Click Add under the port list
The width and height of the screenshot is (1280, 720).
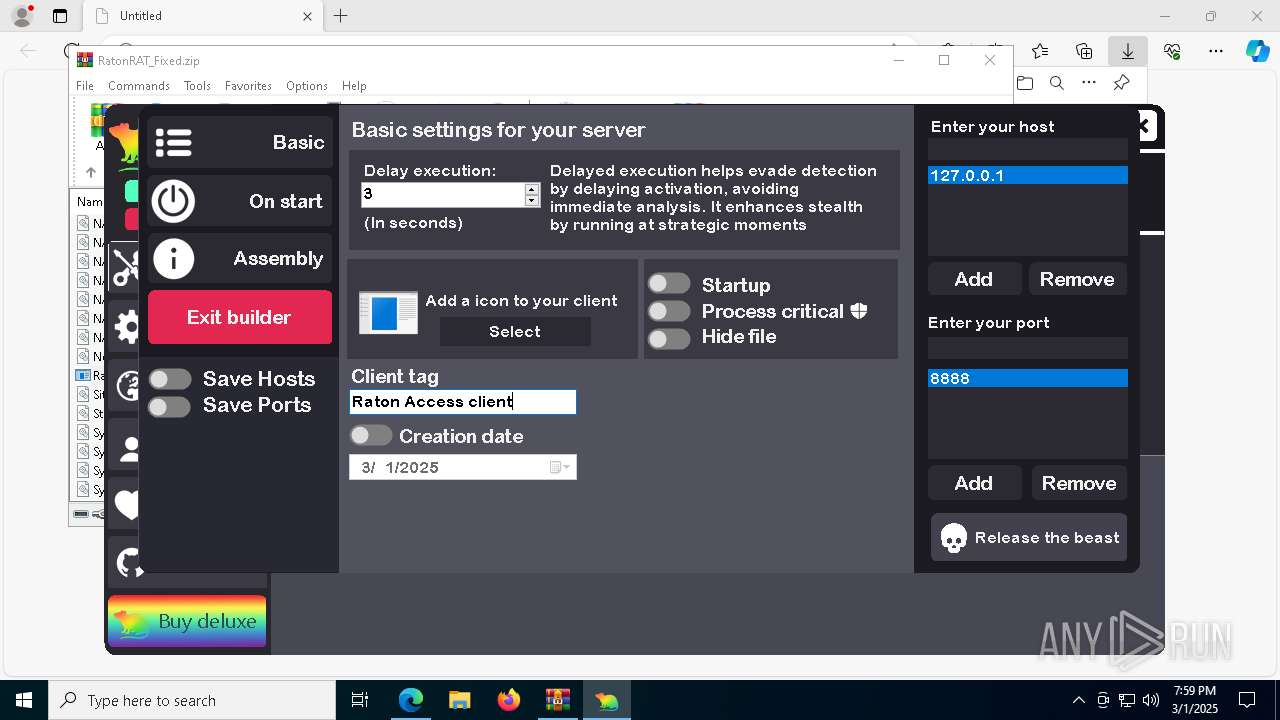pyautogui.click(x=974, y=483)
